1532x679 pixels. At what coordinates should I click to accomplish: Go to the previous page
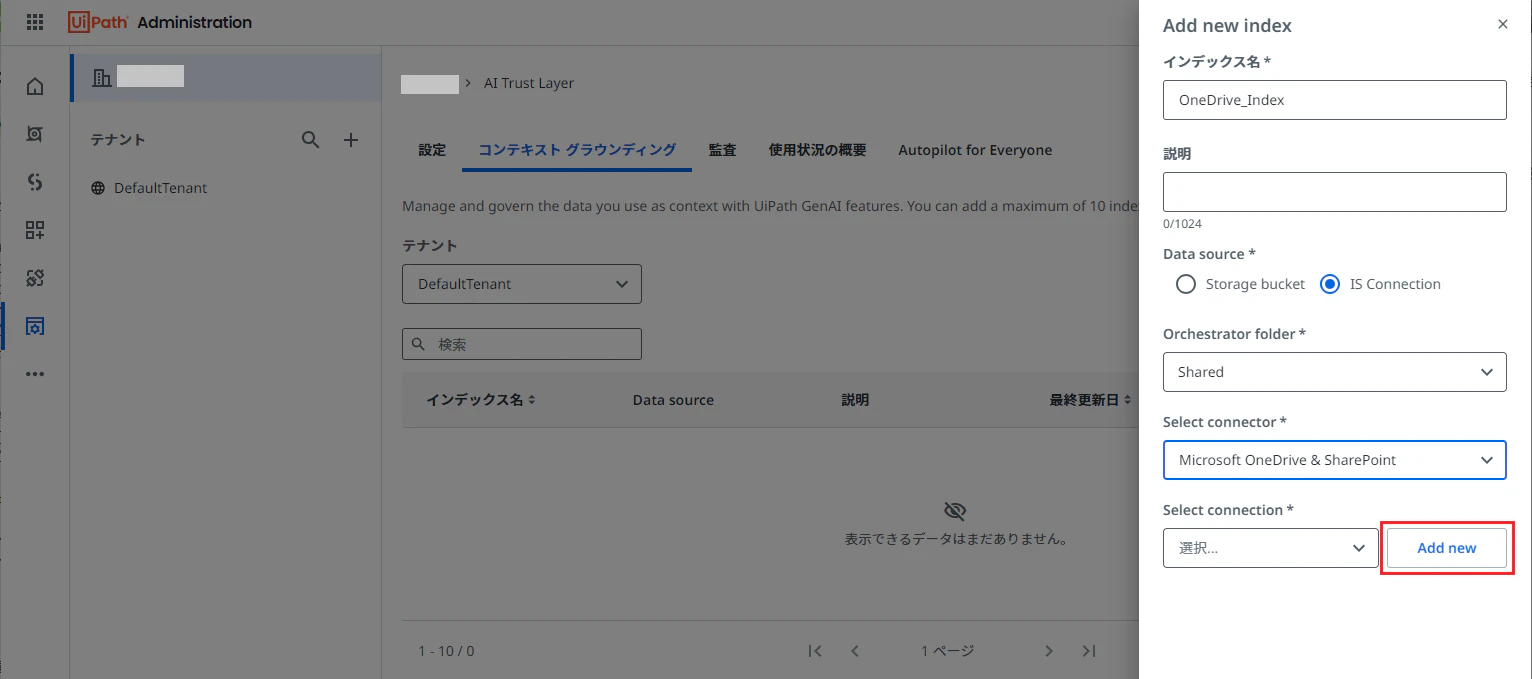855,651
